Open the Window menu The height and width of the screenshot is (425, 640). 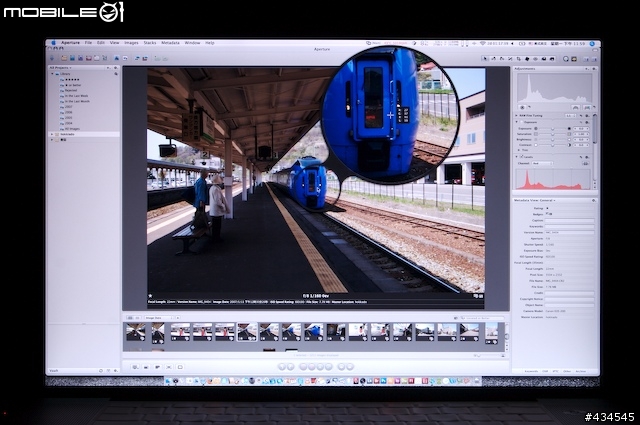click(192, 43)
